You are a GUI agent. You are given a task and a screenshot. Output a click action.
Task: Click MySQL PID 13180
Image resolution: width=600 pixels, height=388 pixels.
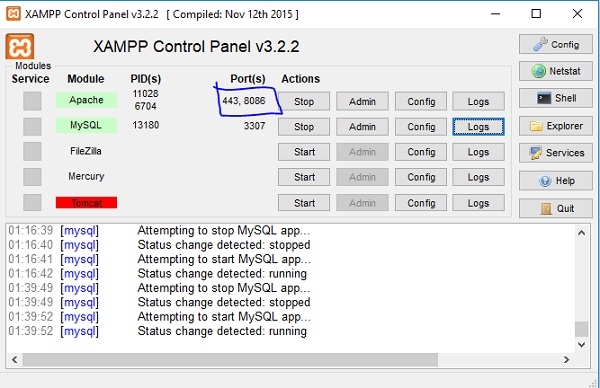pos(145,125)
